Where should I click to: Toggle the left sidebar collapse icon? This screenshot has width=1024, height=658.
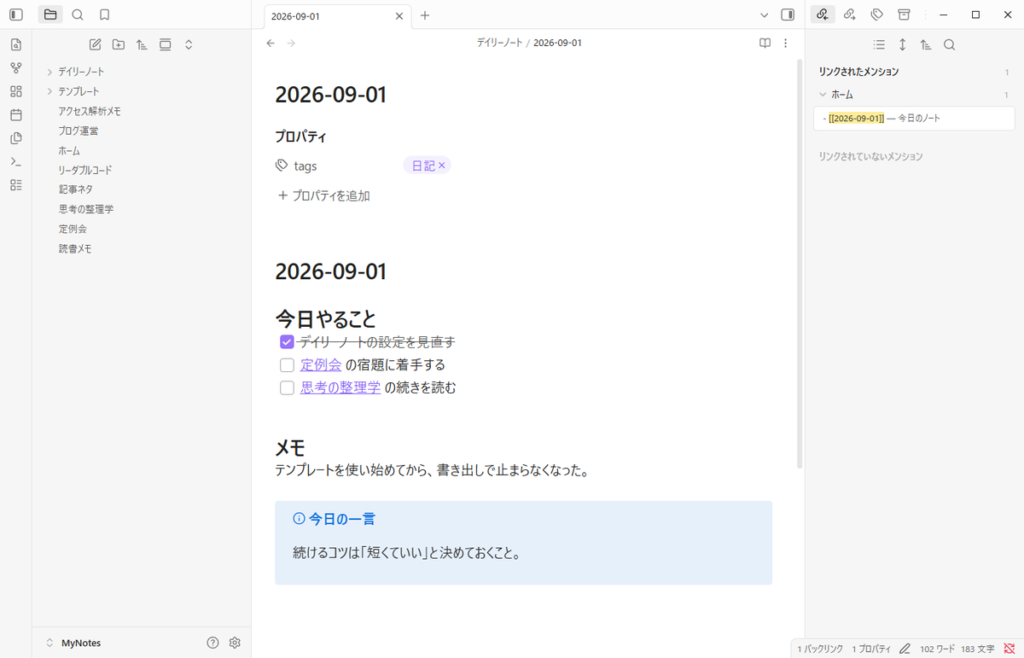[x=16, y=14]
